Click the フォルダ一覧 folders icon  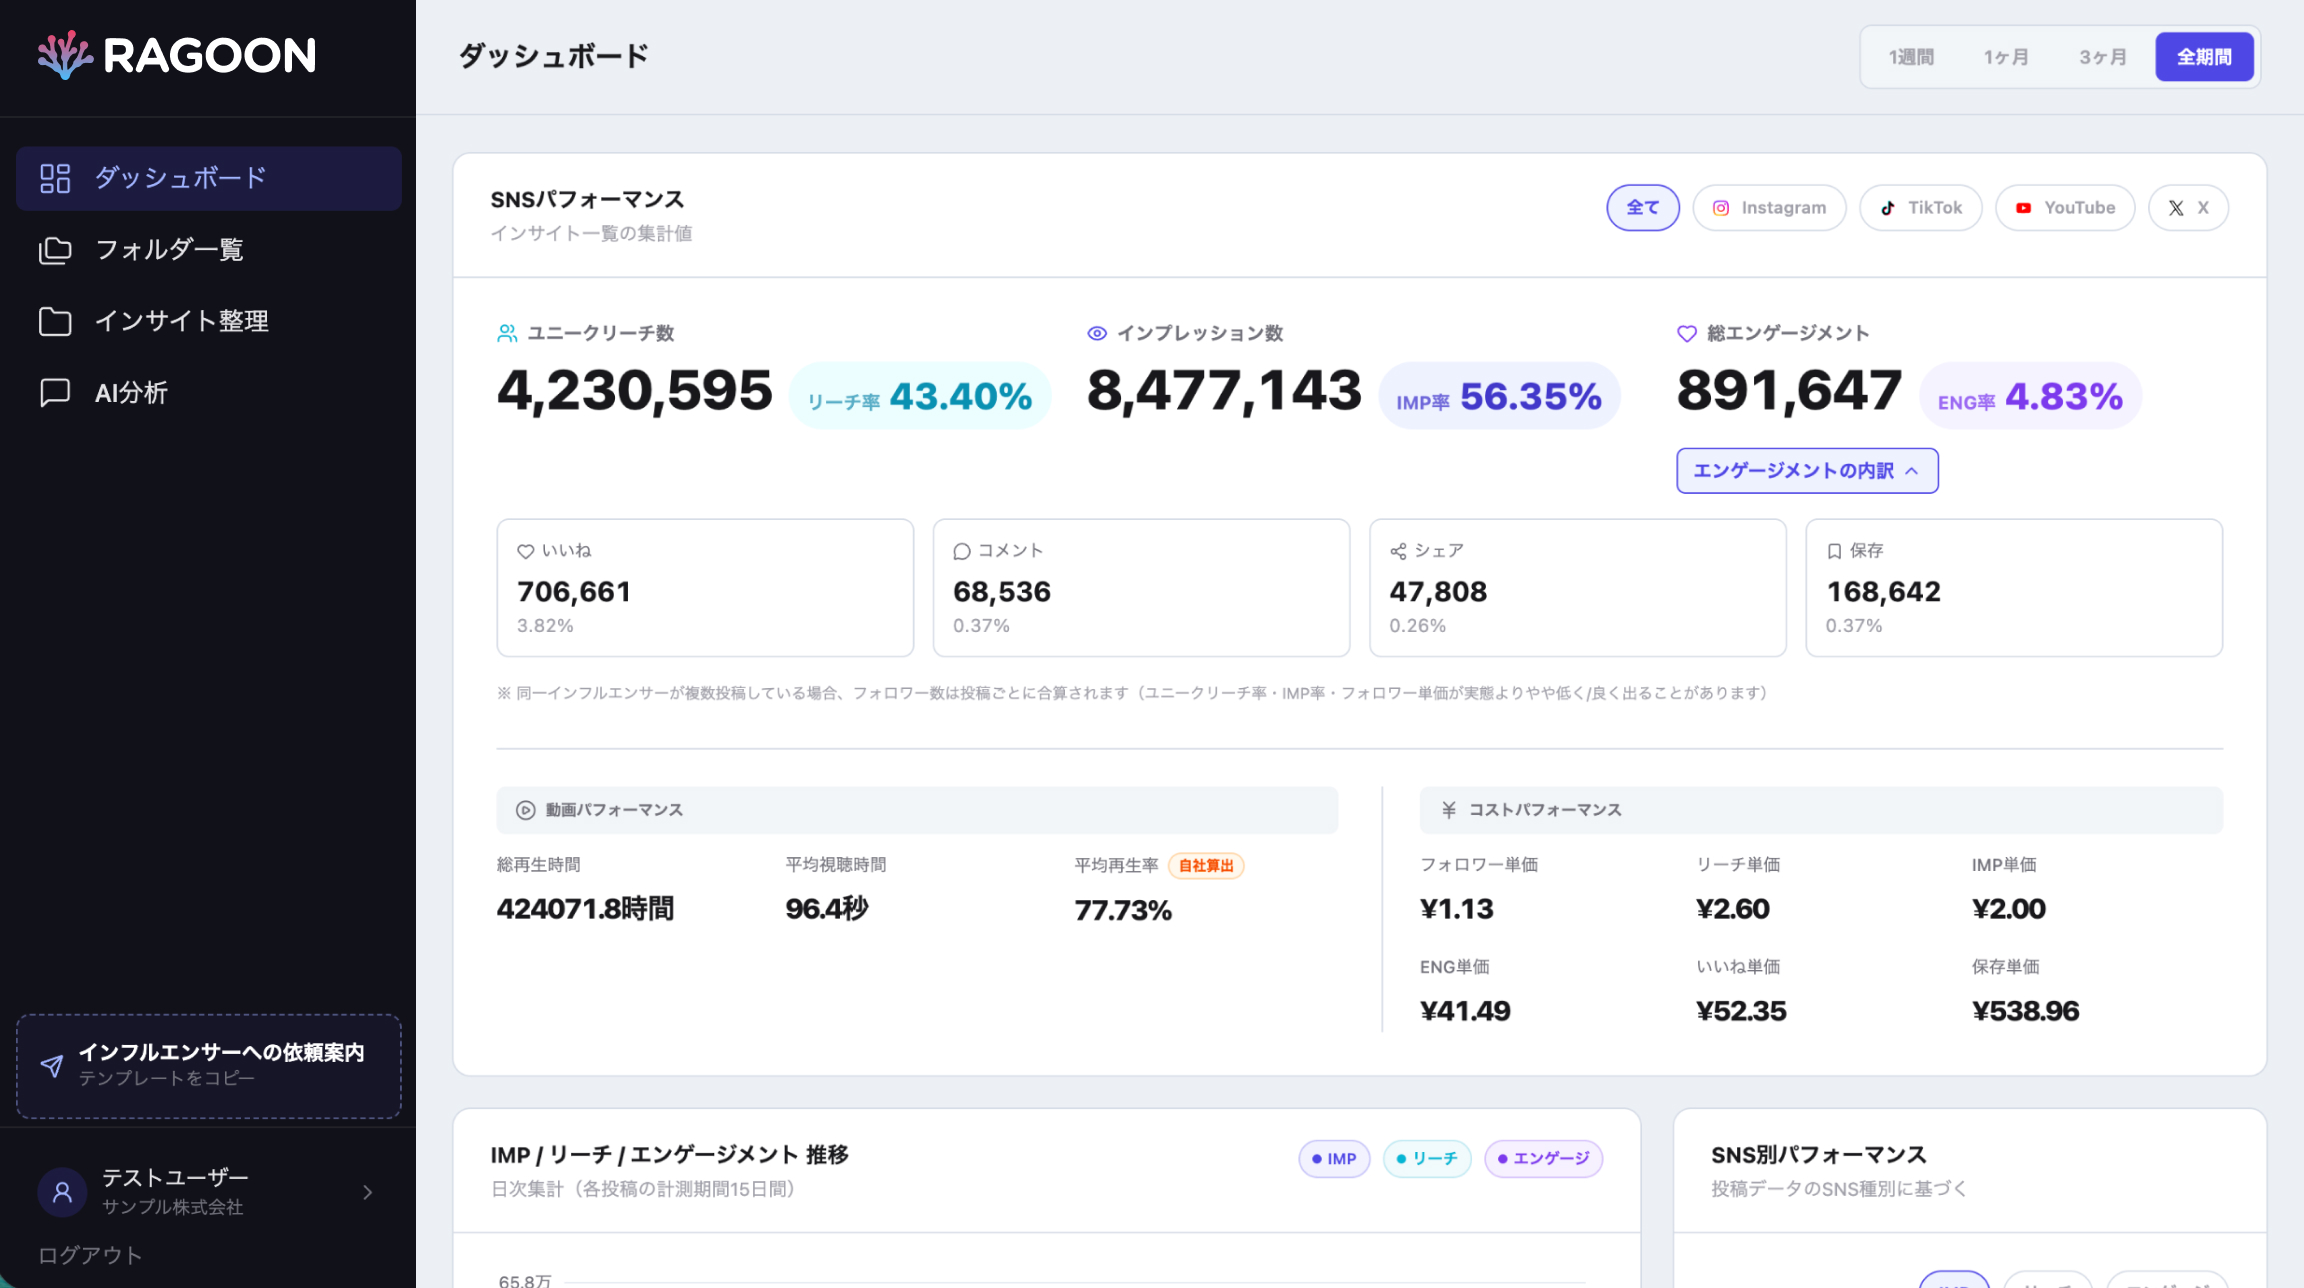55,250
